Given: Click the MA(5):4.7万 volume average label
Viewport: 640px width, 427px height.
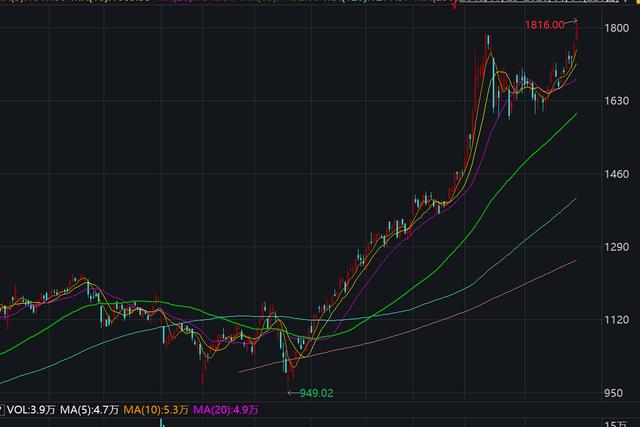Looking at the screenshot, I should [x=89, y=409].
